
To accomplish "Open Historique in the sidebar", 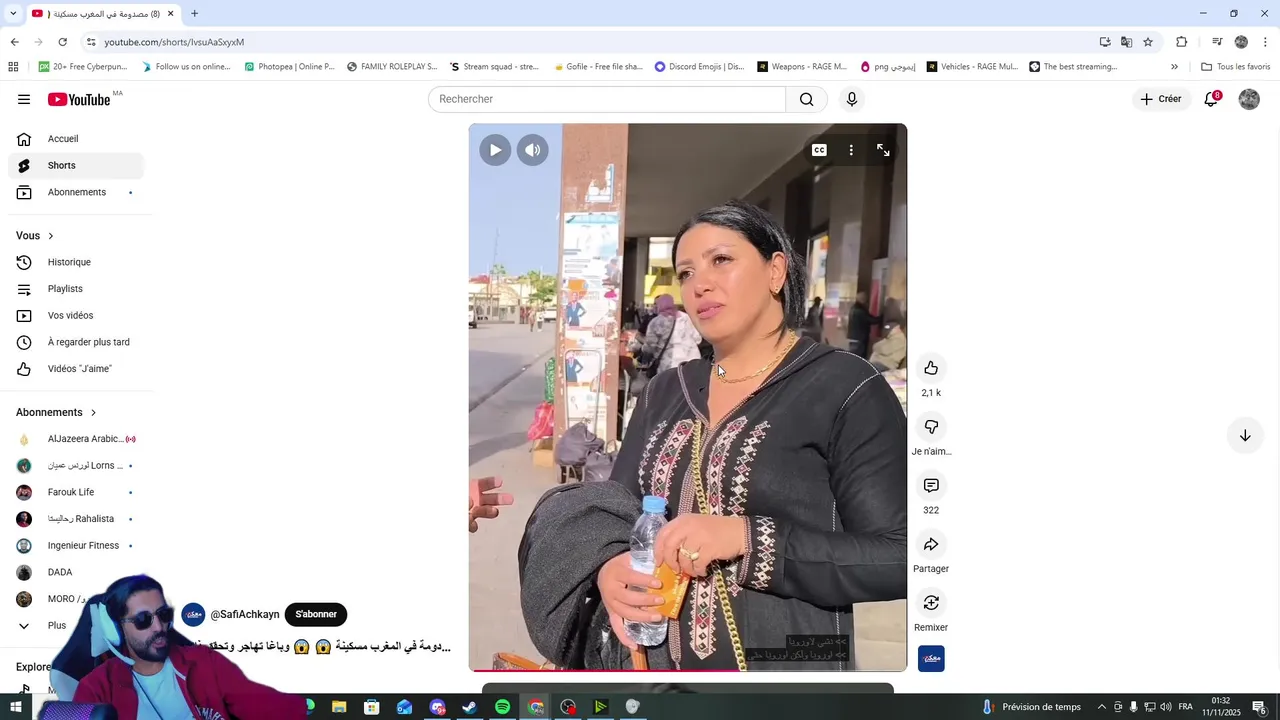I will (76, 262).
